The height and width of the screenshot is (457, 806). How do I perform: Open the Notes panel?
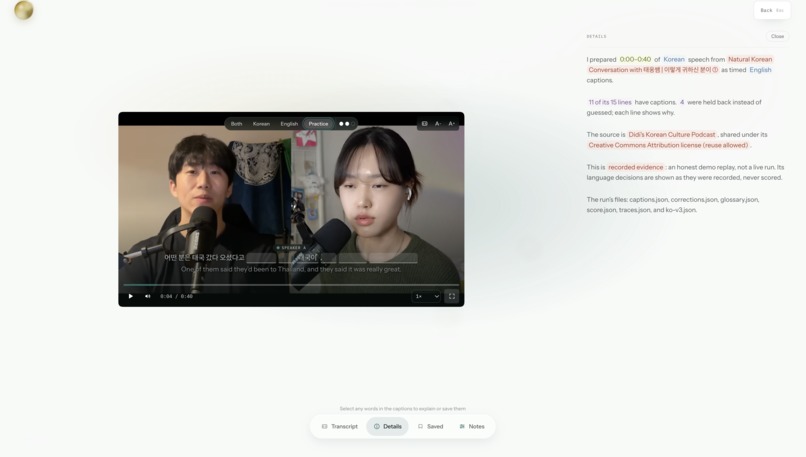(x=472, y=426)
